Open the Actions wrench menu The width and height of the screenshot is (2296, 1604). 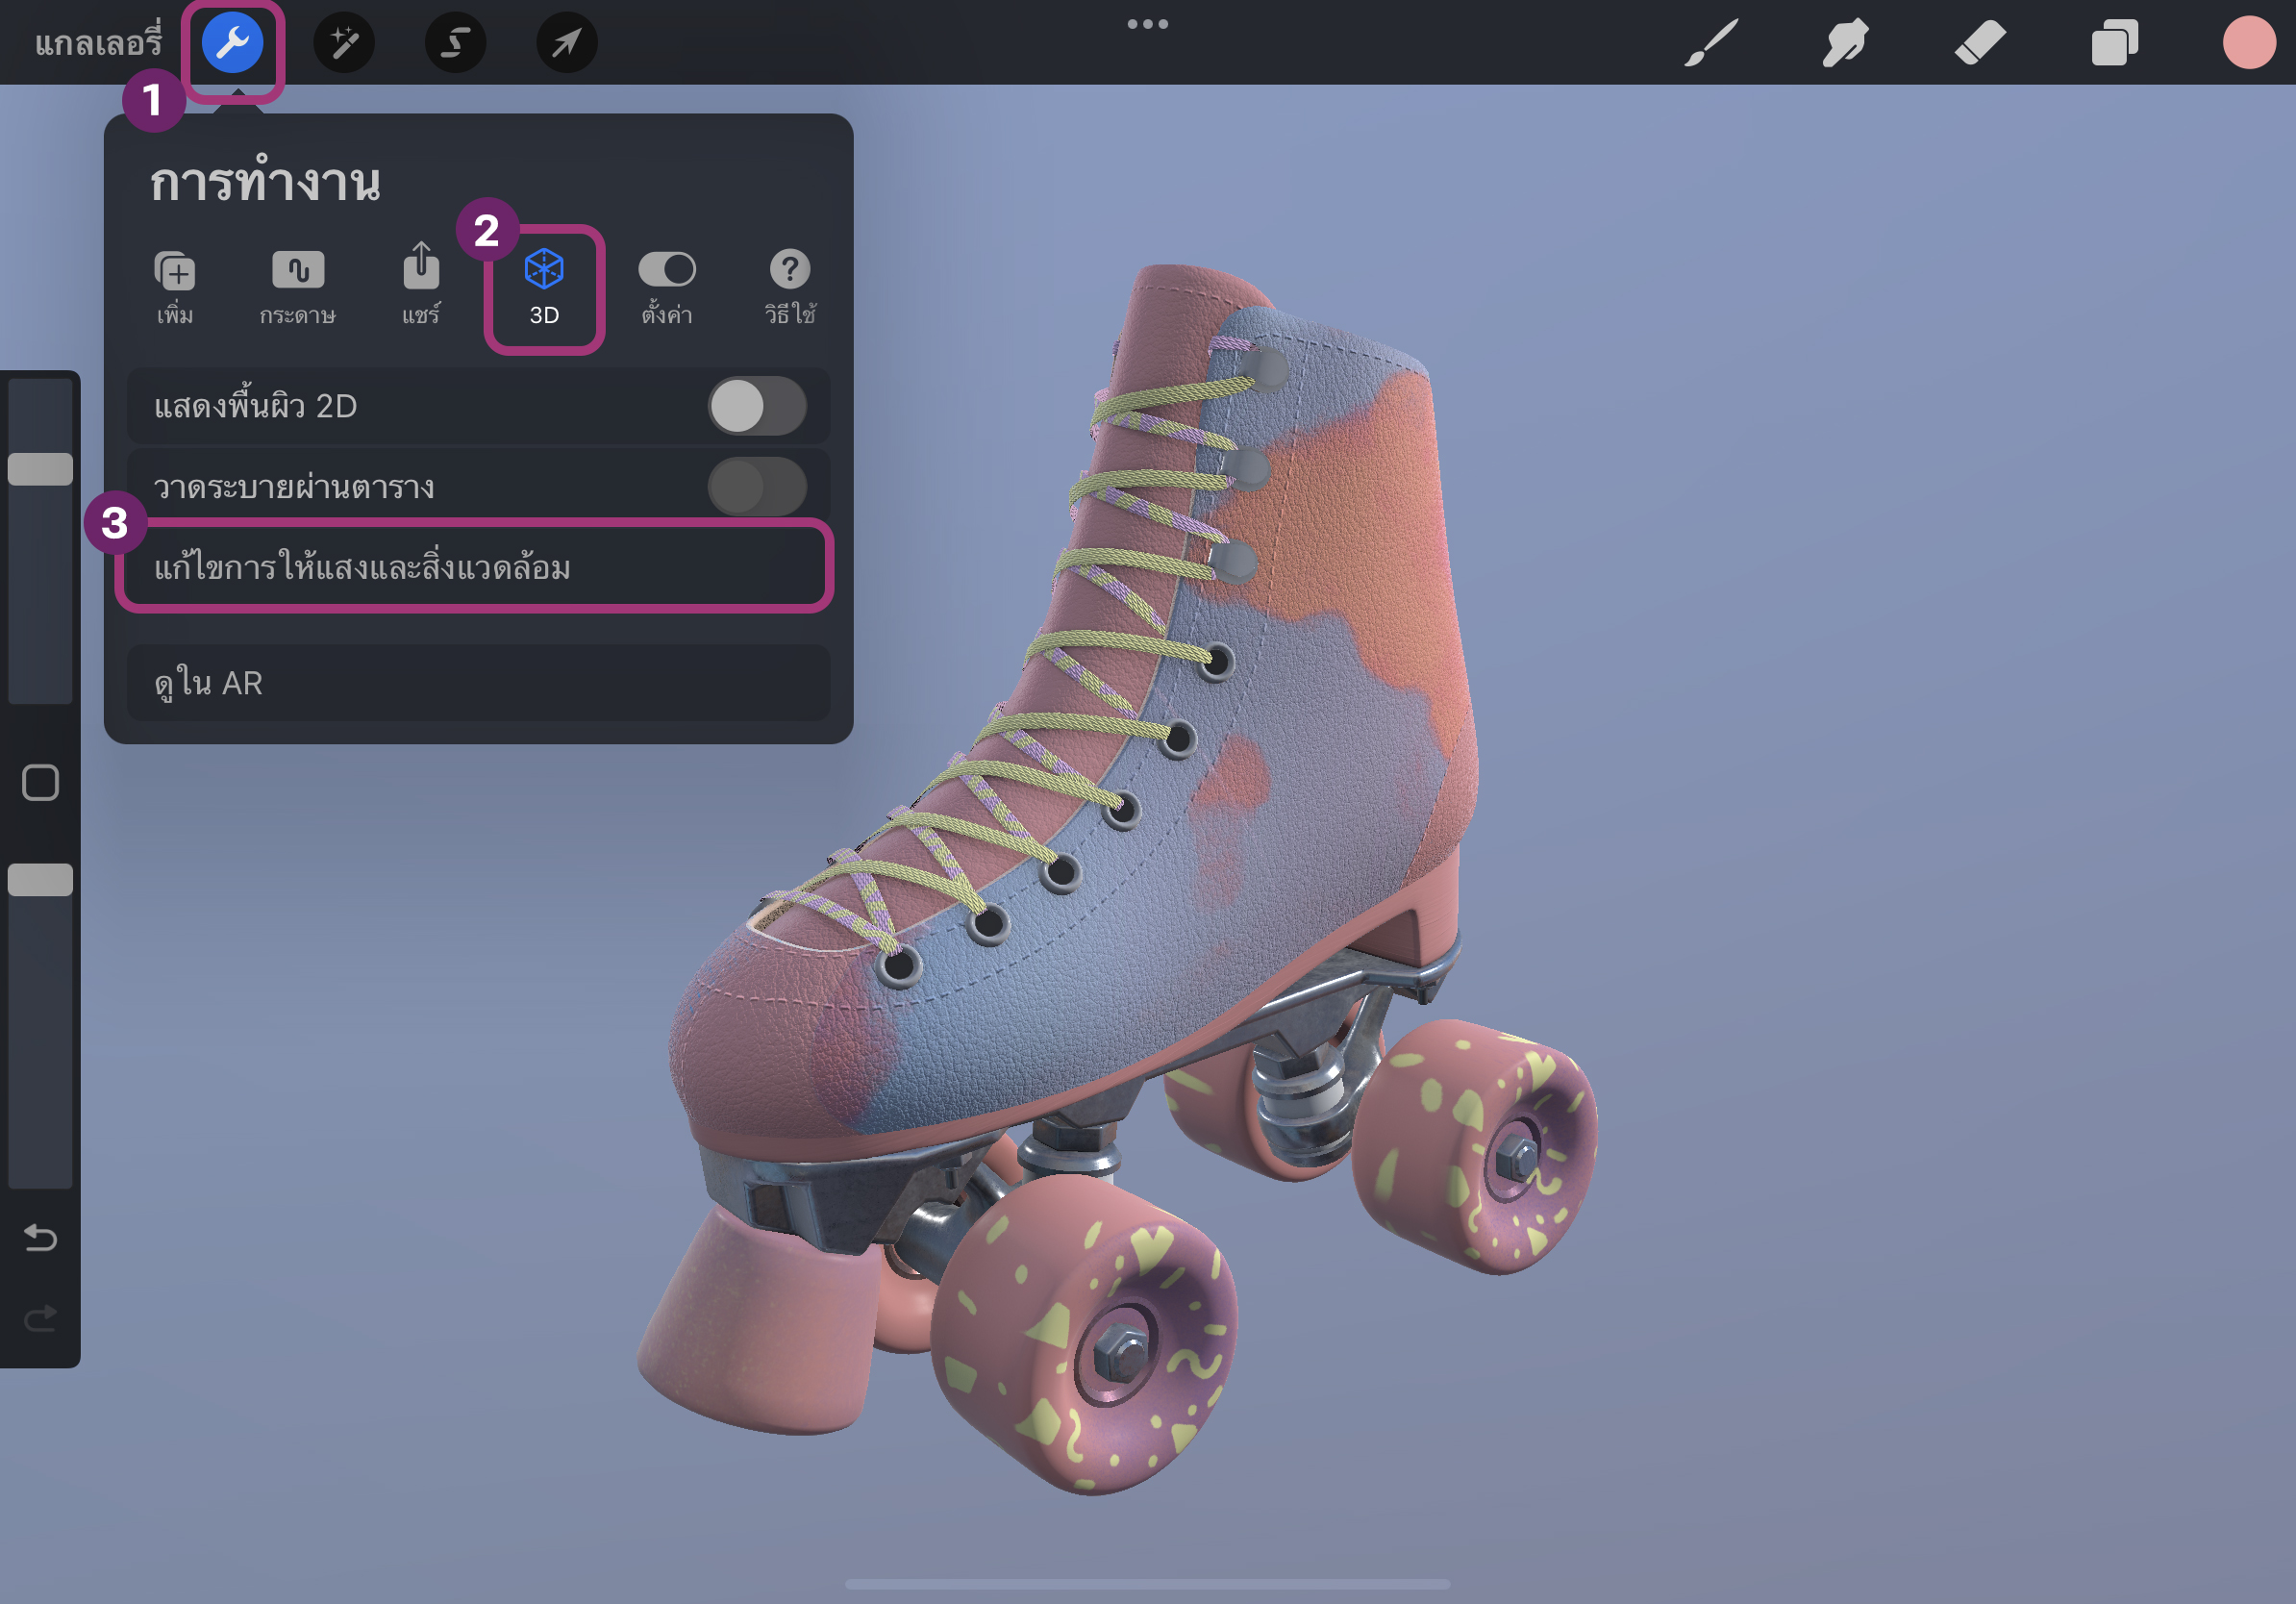pyautogui.click(x=232, y=43)
